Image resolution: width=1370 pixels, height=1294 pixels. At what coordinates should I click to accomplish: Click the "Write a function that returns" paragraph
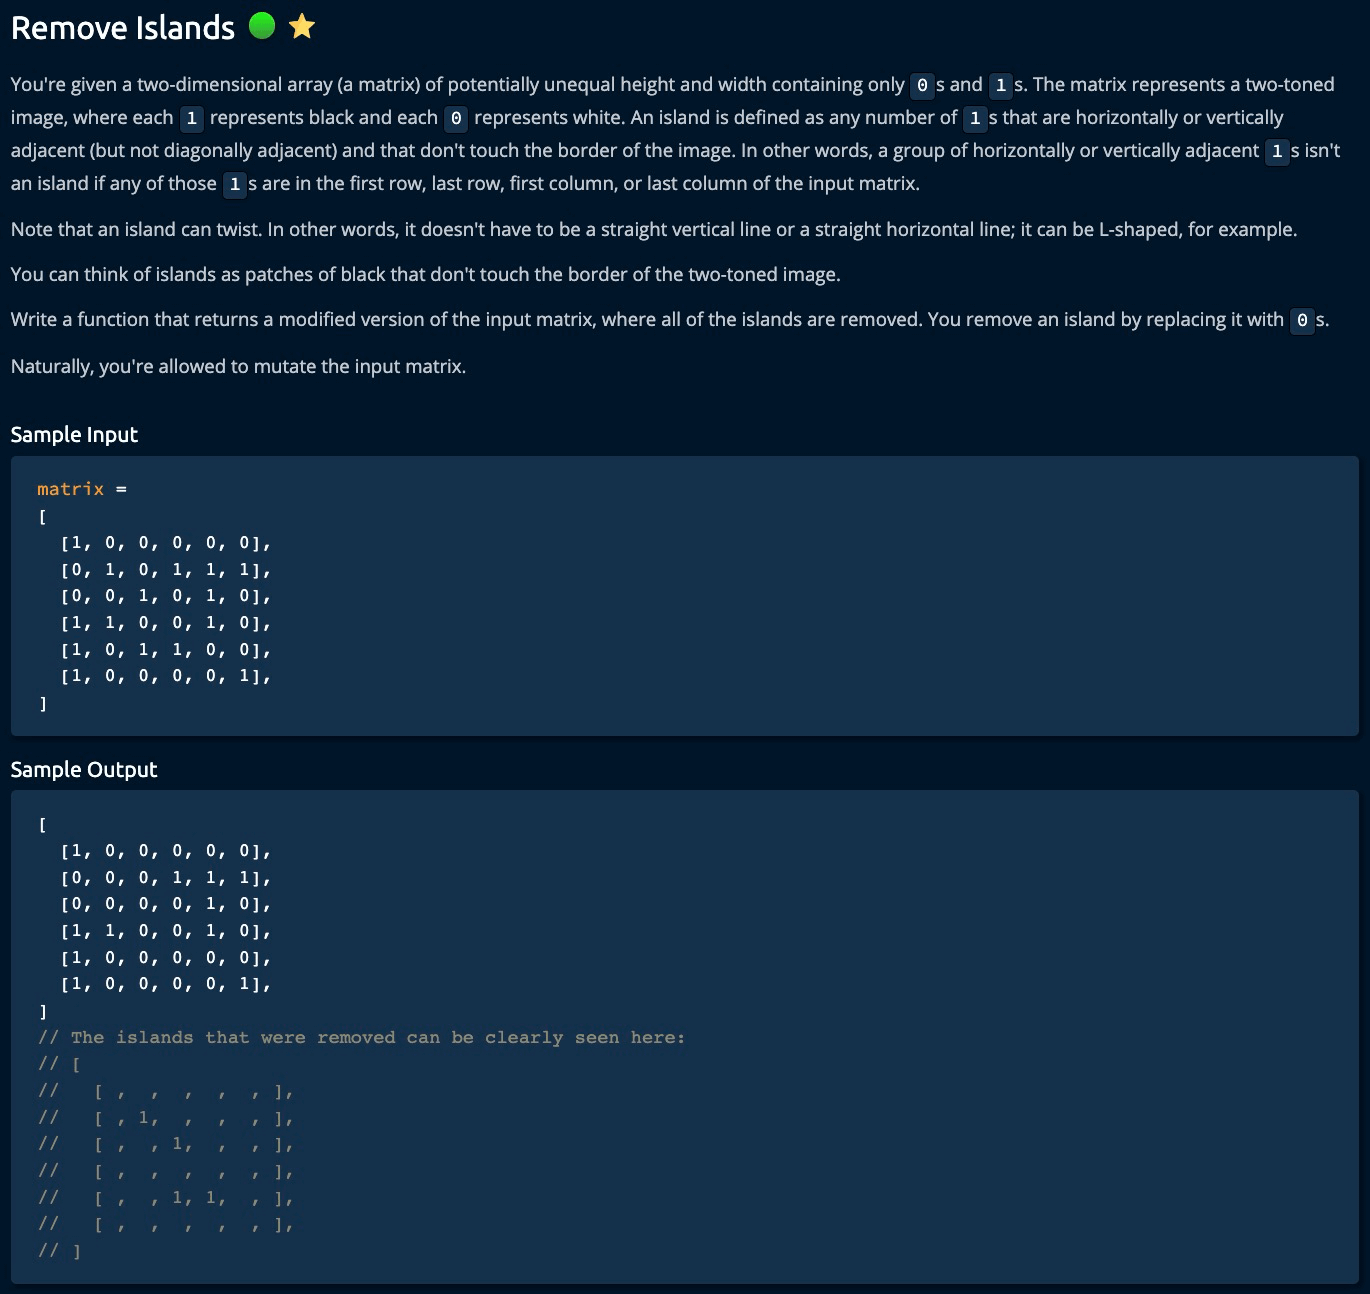(646, 320)
